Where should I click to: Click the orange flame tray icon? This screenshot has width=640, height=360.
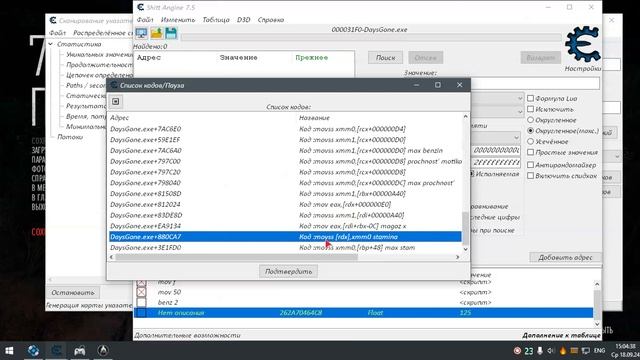pos(563,351)
